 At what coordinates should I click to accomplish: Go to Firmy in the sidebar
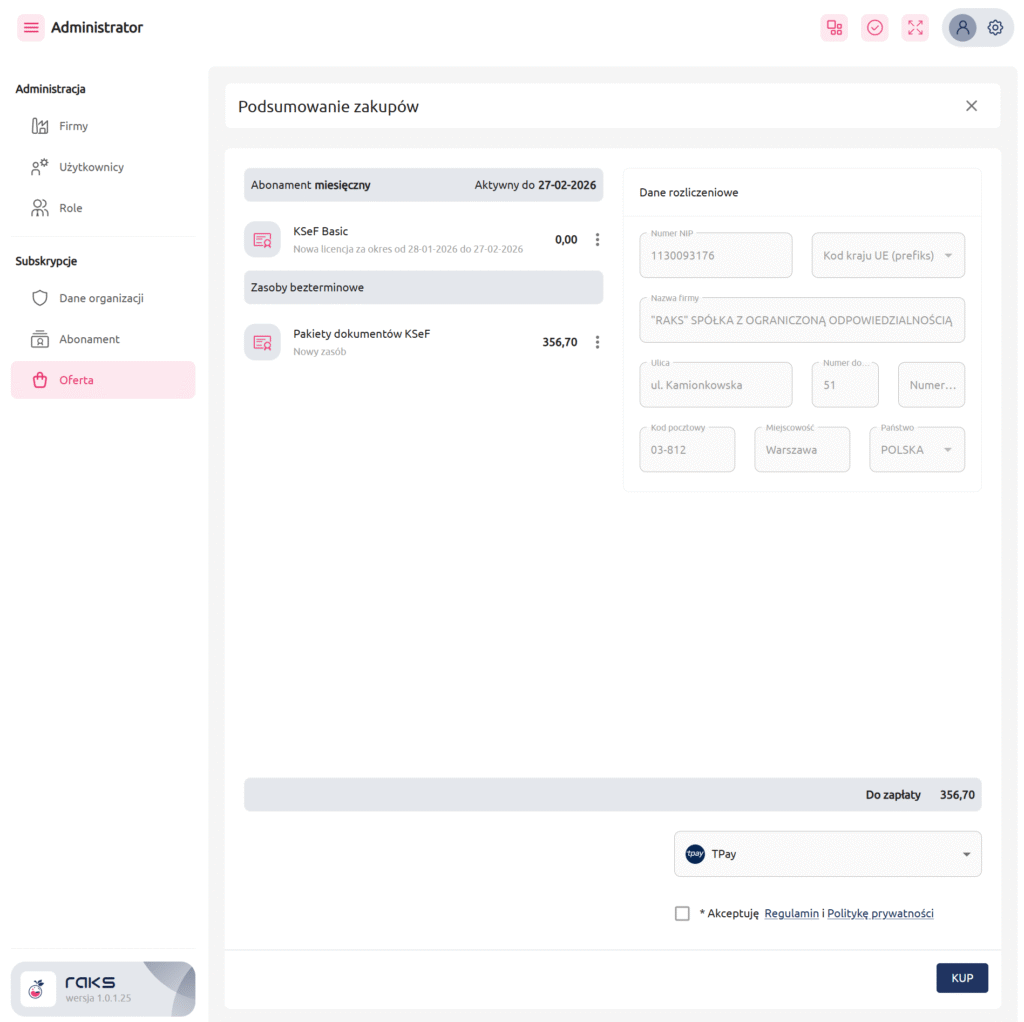point(73,126)
